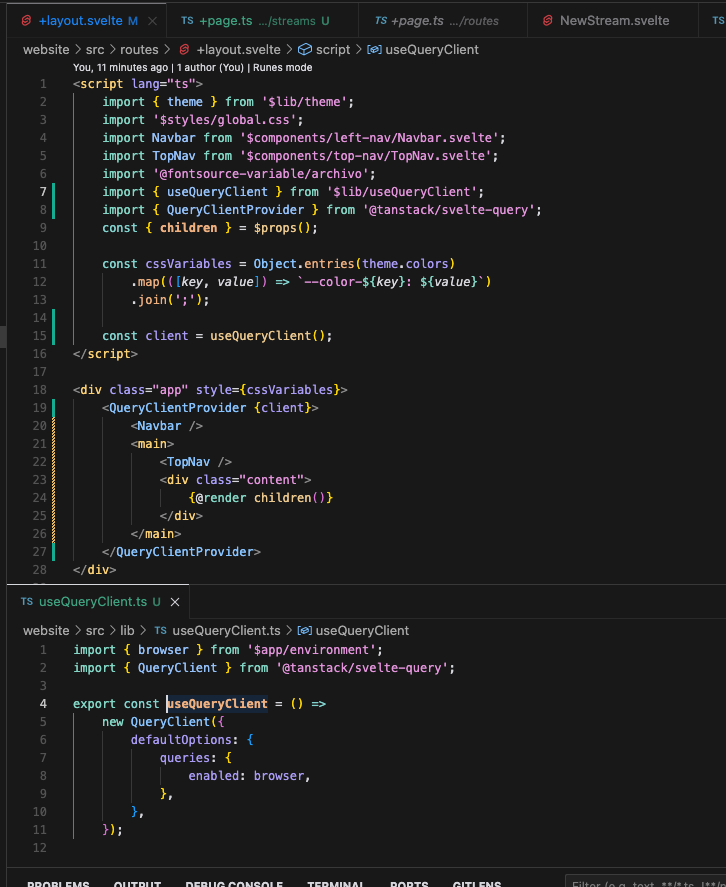The image size is (726, 887).
Task: Close the +layout.svelte tab
Action: [152, 21]
